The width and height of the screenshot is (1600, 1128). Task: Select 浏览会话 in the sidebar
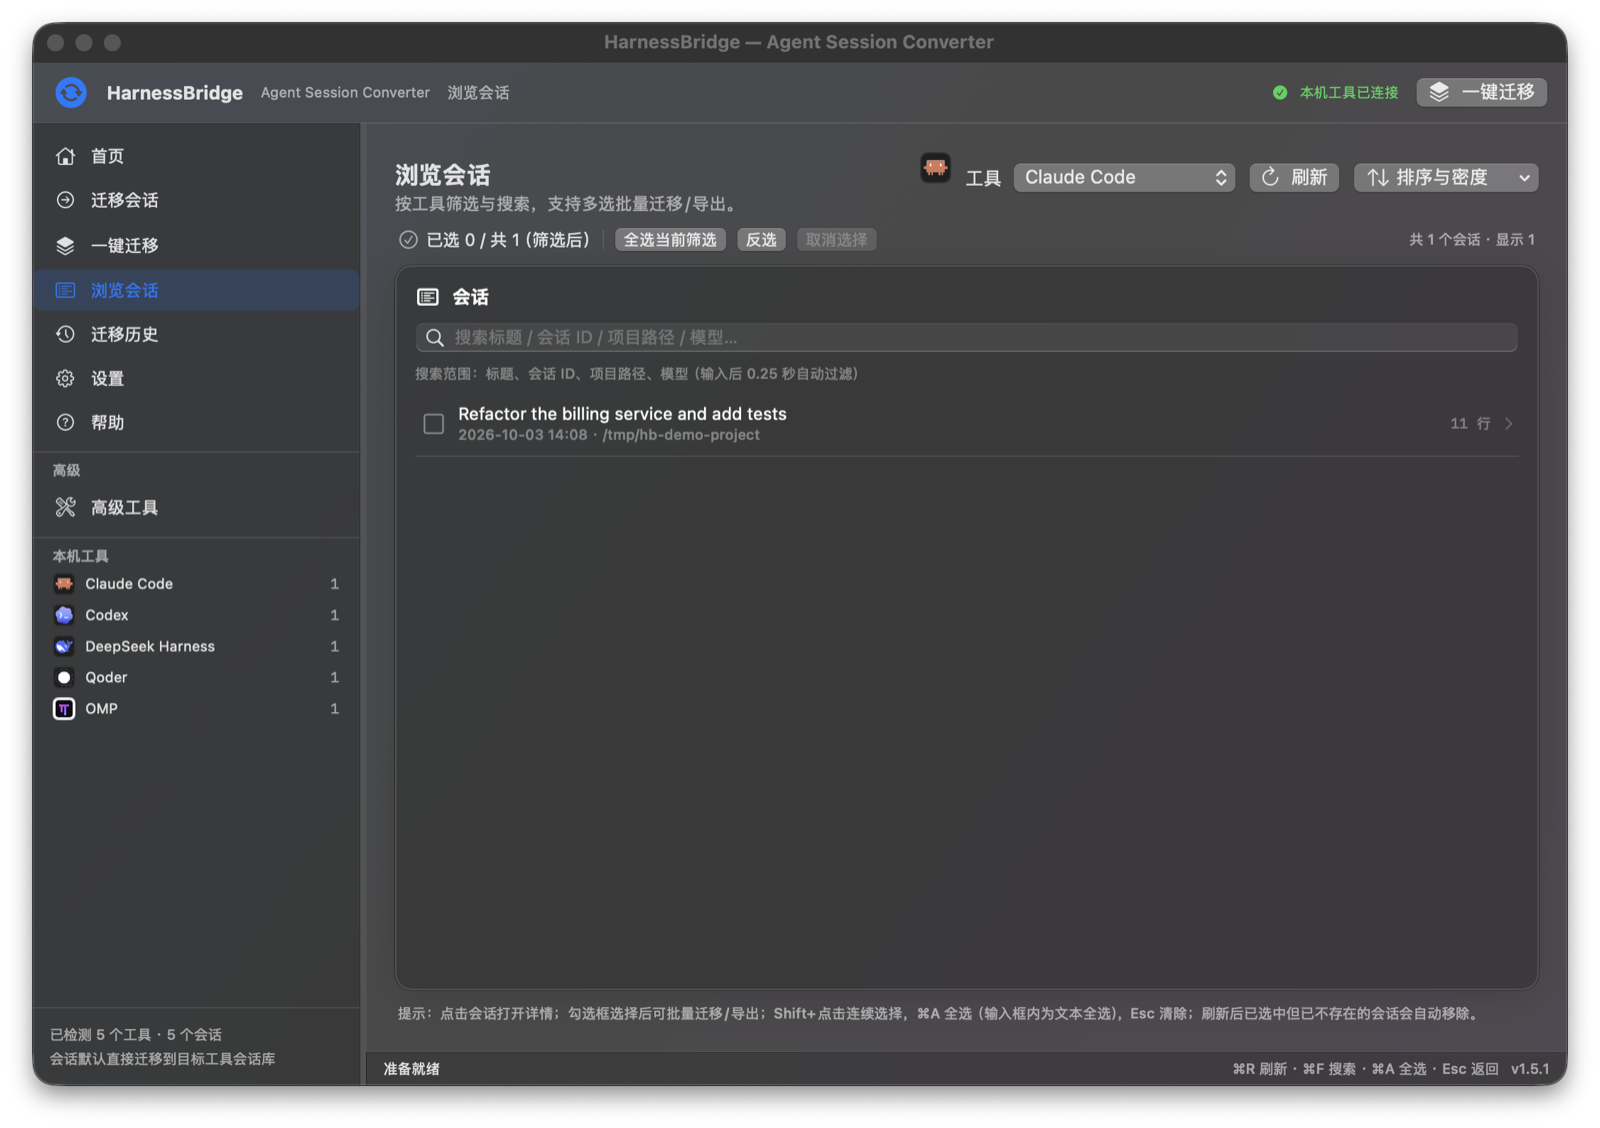(x=197, y=290)
